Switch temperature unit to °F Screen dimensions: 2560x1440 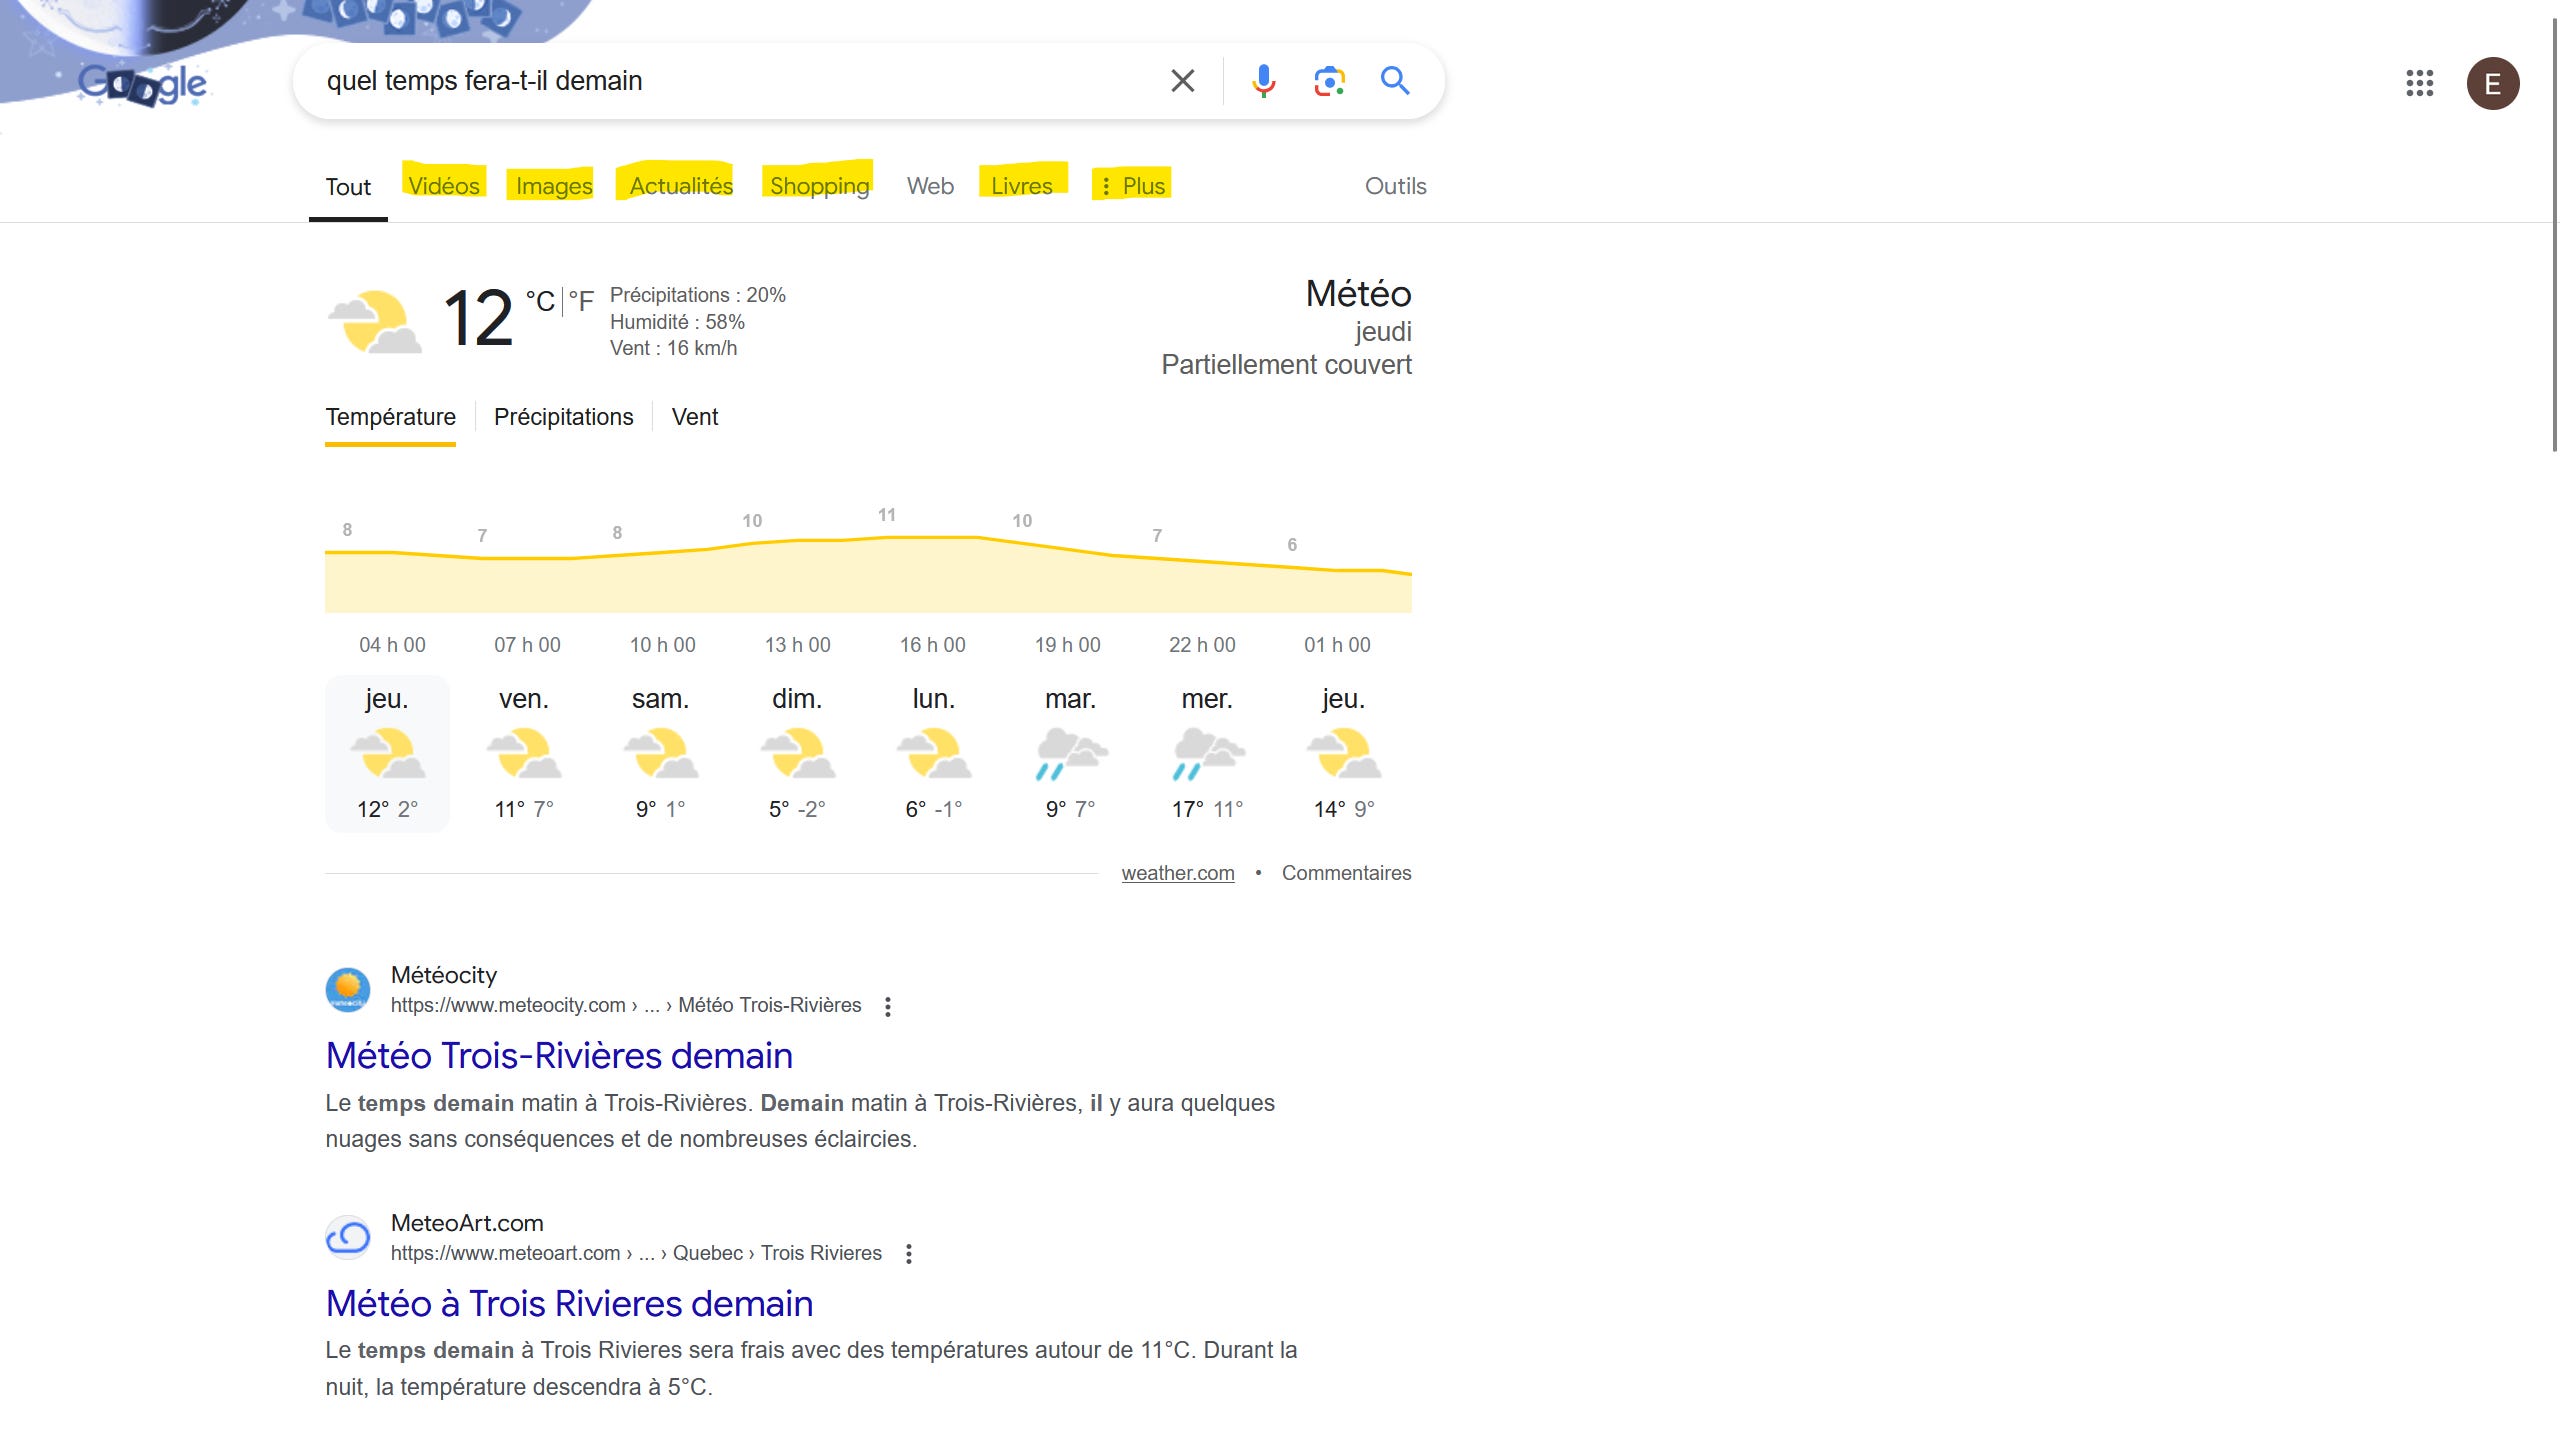pyautogui.click(x=581, y=301)
